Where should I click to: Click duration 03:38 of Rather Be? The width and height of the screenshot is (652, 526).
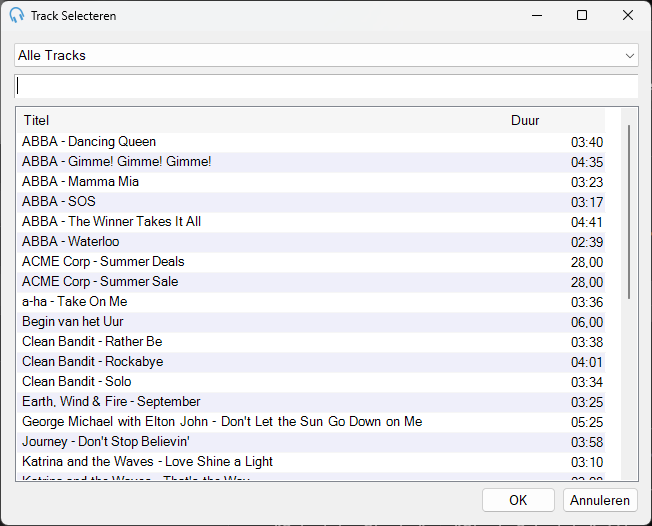[587, 343]
